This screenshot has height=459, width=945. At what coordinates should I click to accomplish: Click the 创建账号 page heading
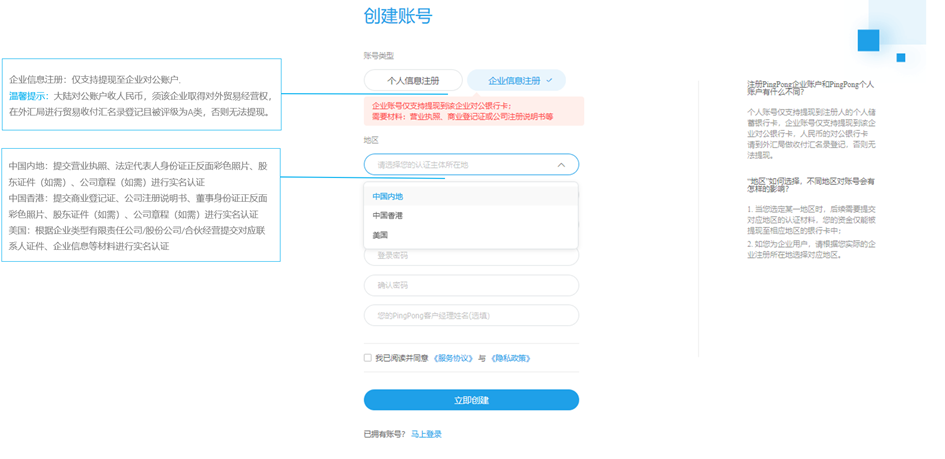coord(398,16)
